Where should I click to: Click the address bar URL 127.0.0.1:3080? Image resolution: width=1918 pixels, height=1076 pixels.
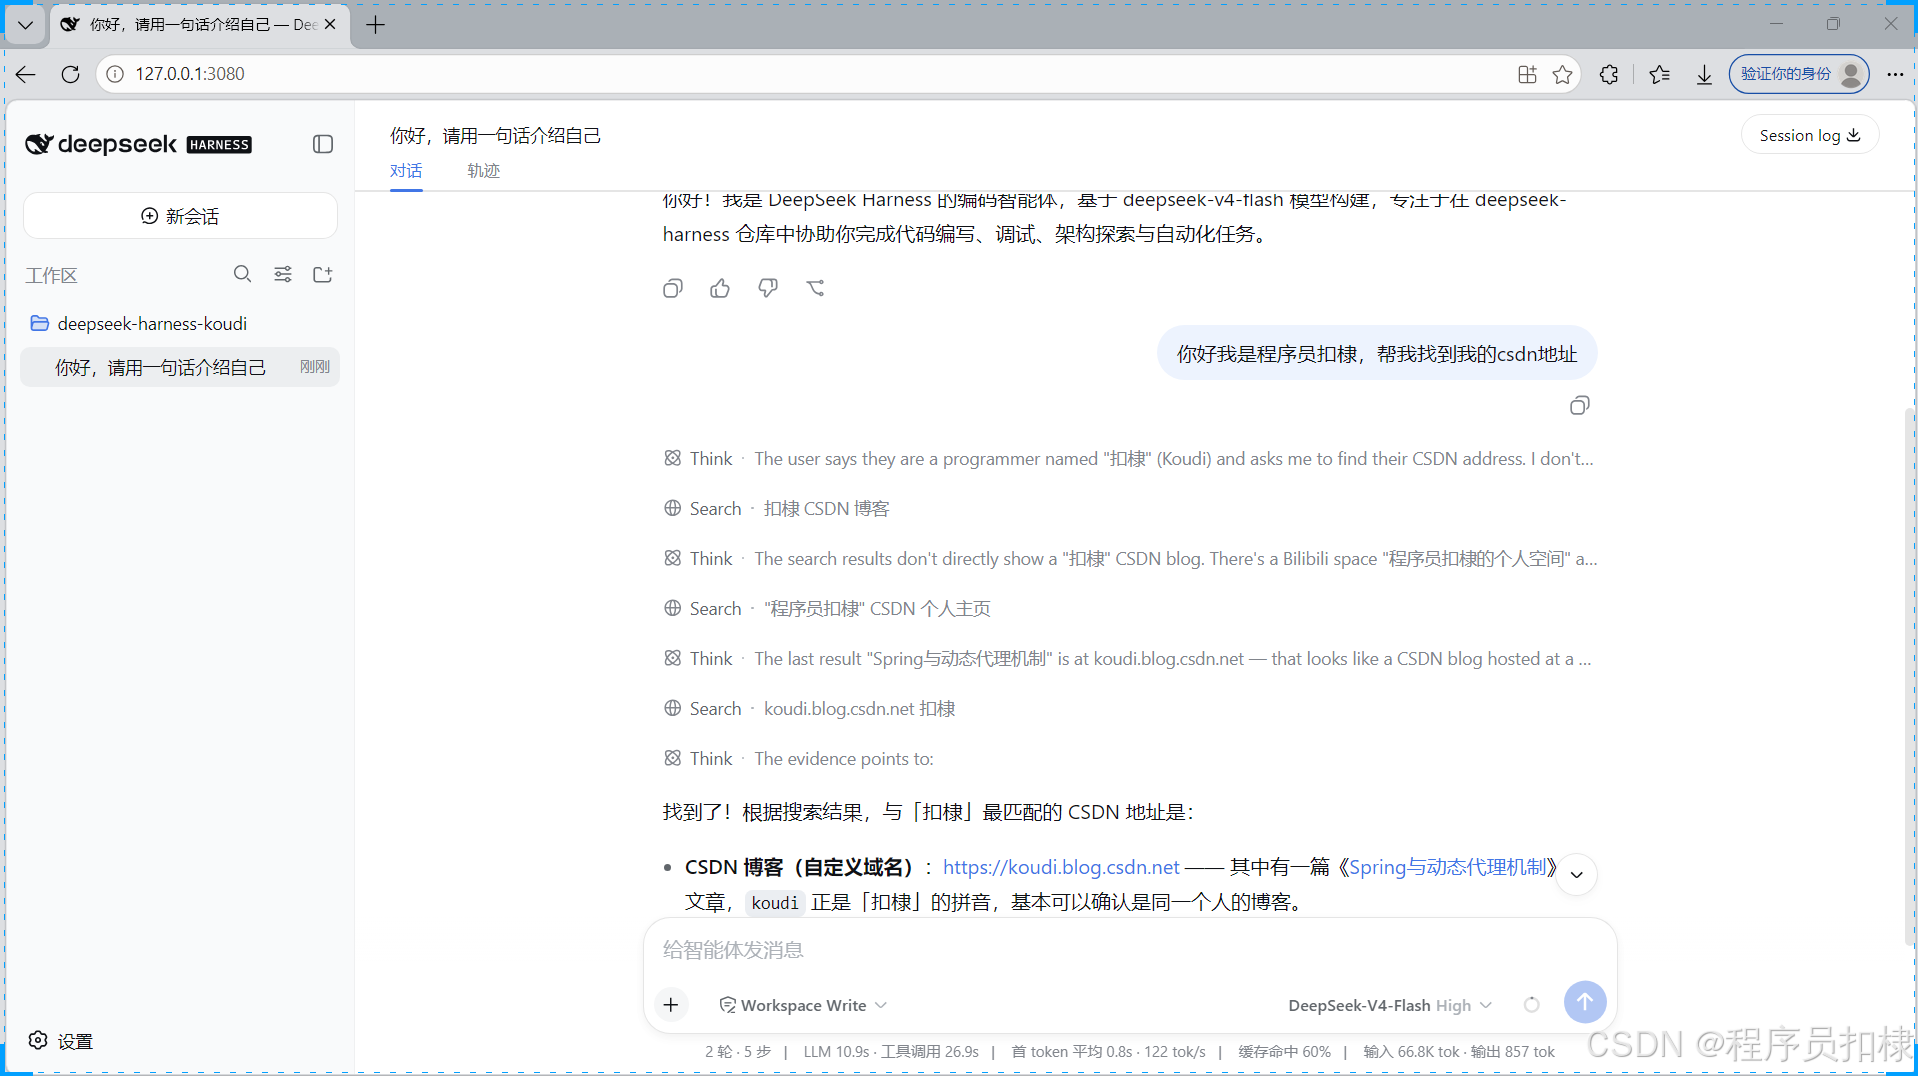tap(190, 74)
